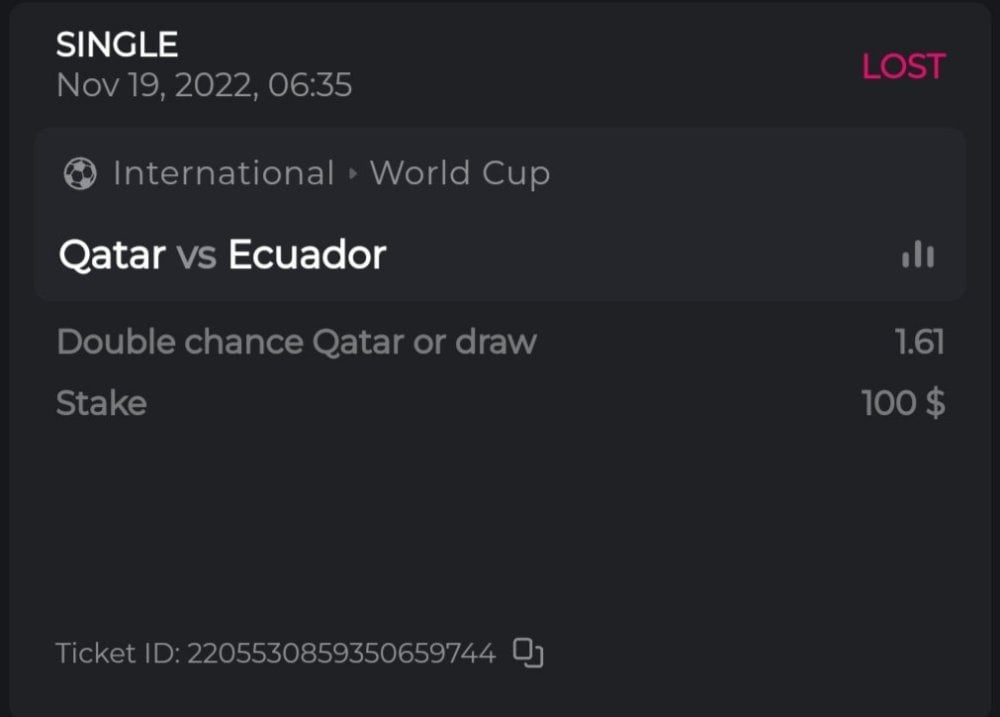Screen dimensions: 1000x717
Task: Click the Ticket ID number text
Action: pos(341,654)
